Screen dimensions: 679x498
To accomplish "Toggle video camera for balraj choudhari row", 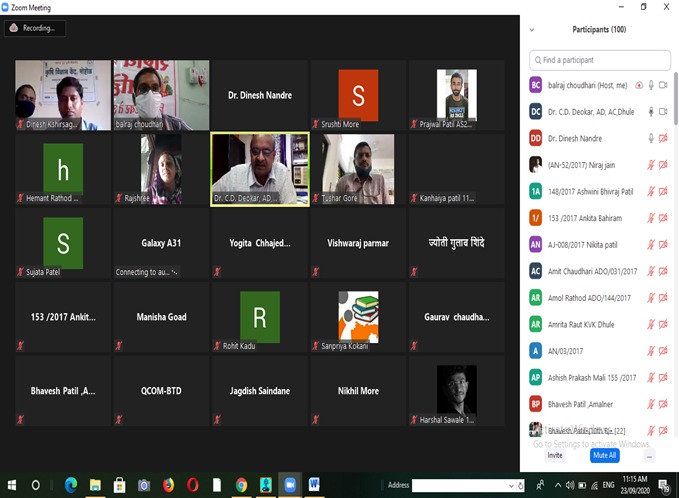I will tap(663, 85).
